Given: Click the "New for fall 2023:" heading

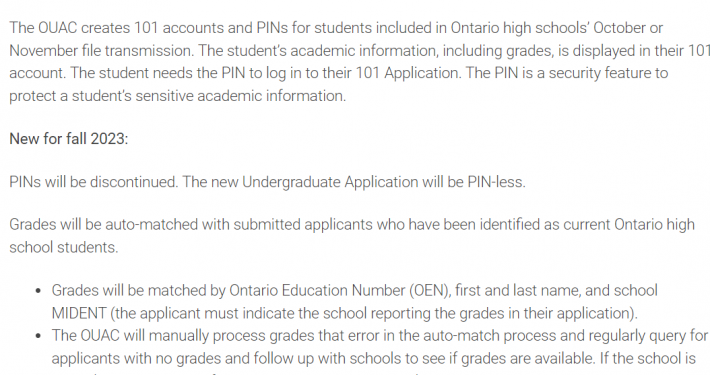Looking at the screenshot, I should pyautogui.click(x=69, y=139).
